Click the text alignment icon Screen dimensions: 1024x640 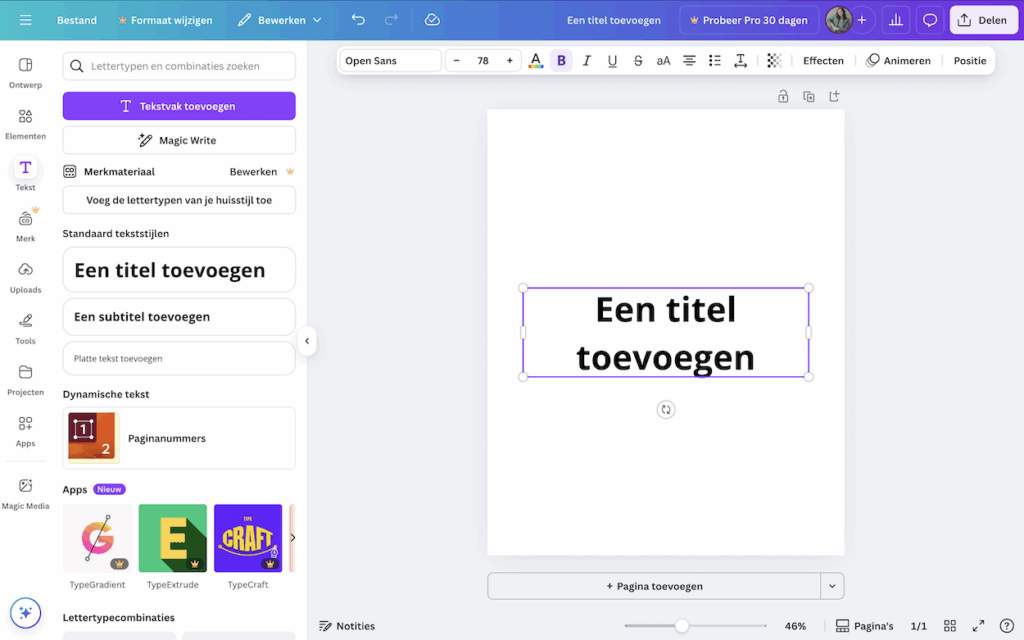click(689, 61)
